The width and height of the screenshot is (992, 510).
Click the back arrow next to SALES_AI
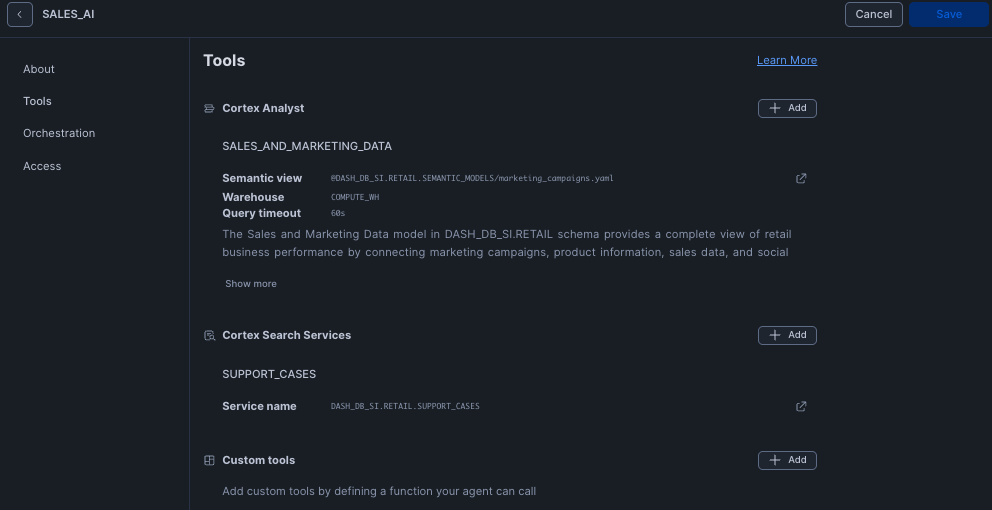pos(20,15)
